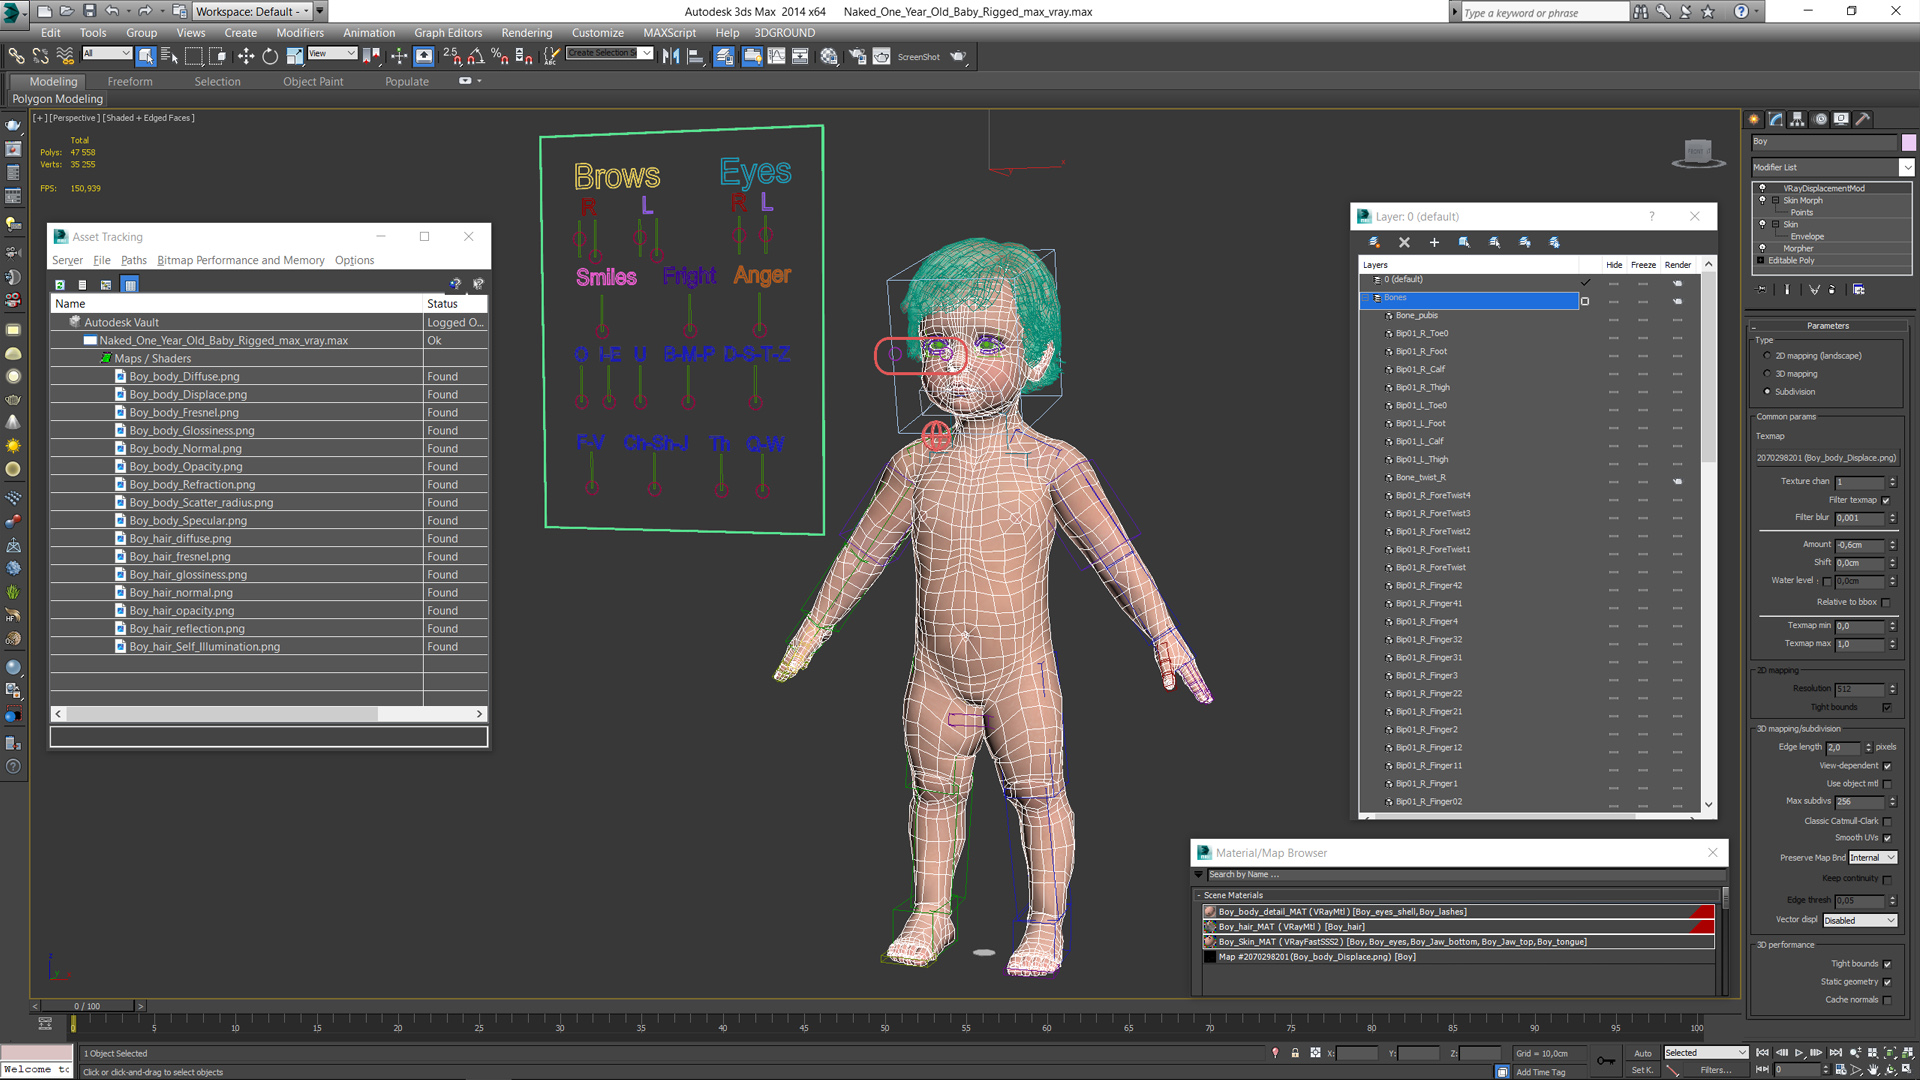Click add selection plus icon in Layer dialog
The image size is (1920, 1080).
tap(1434, 242)
